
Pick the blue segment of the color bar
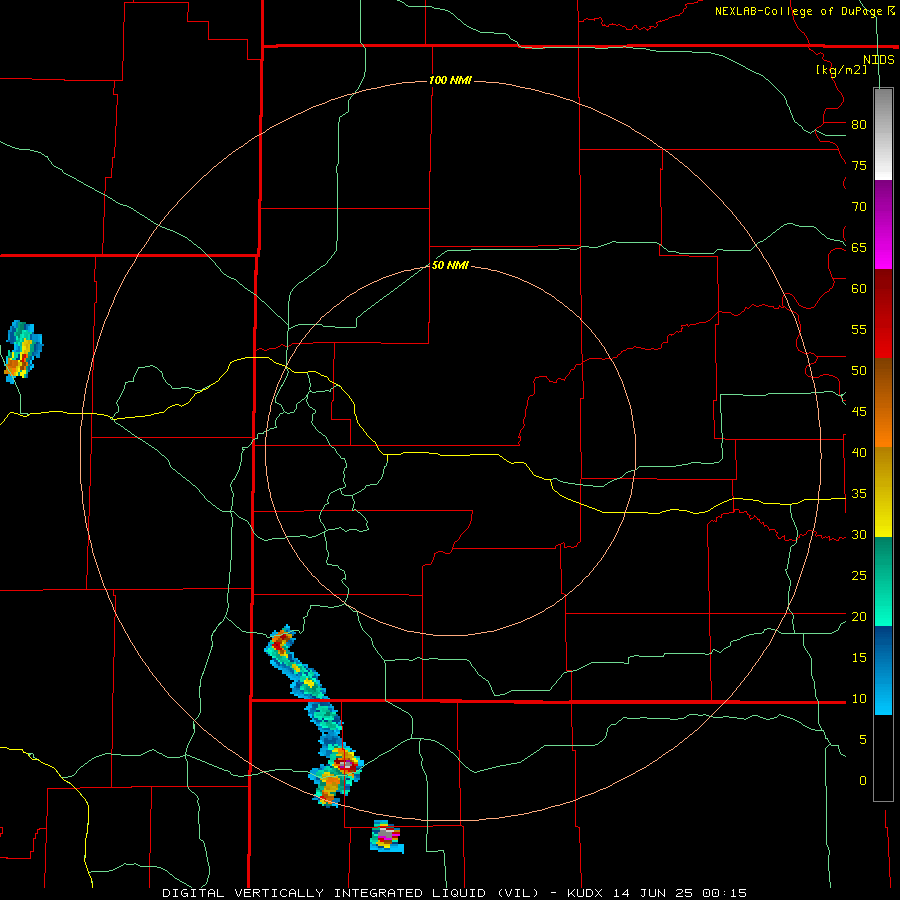(883, 670)
